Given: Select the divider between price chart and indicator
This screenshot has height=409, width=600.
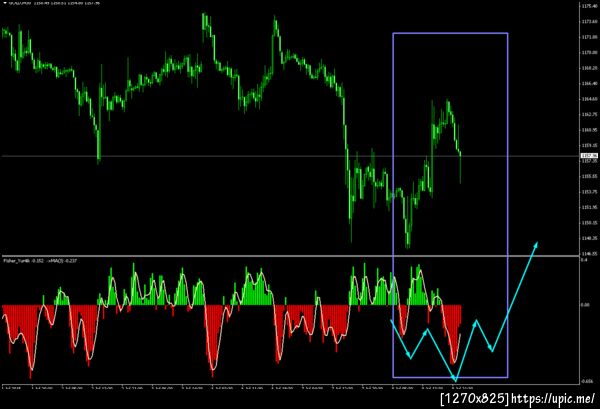Looking at the screenshot, I should tap(291, 256).
